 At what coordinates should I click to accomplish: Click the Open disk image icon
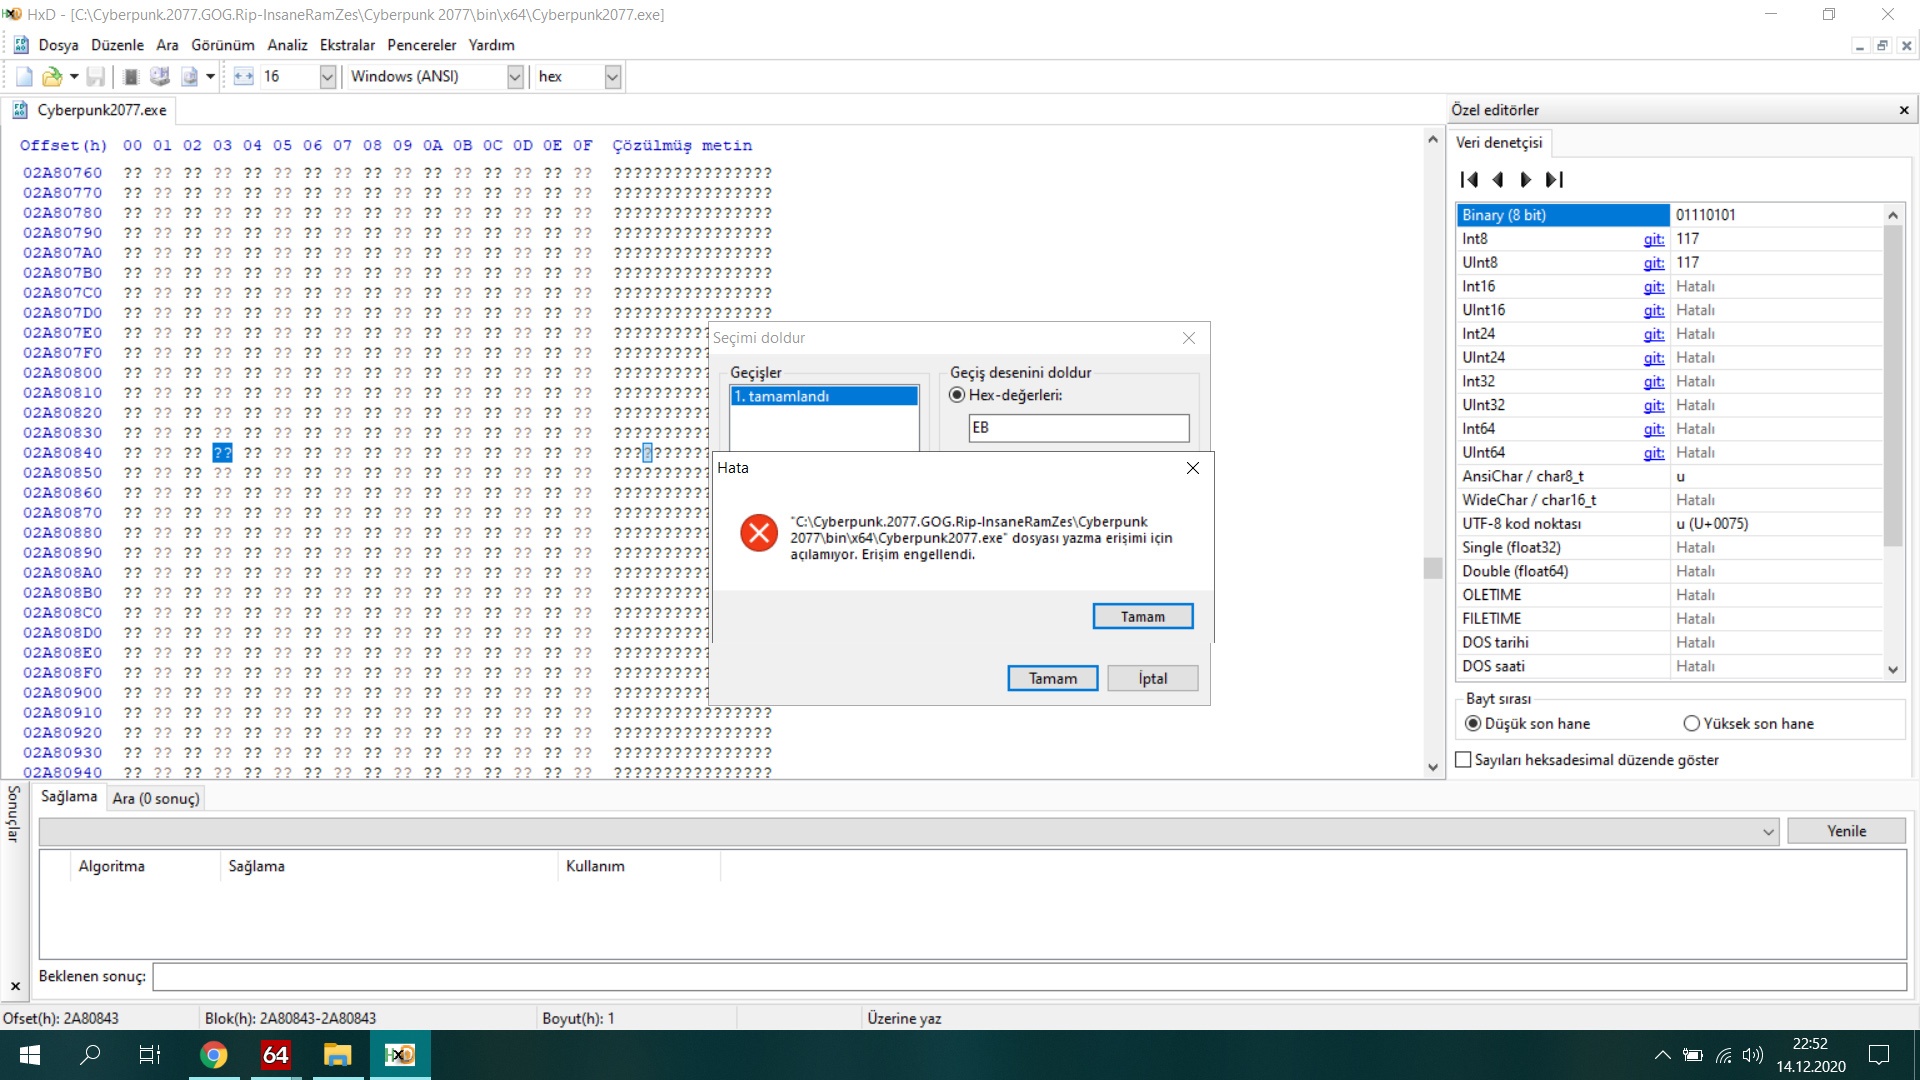coord(189,77)
